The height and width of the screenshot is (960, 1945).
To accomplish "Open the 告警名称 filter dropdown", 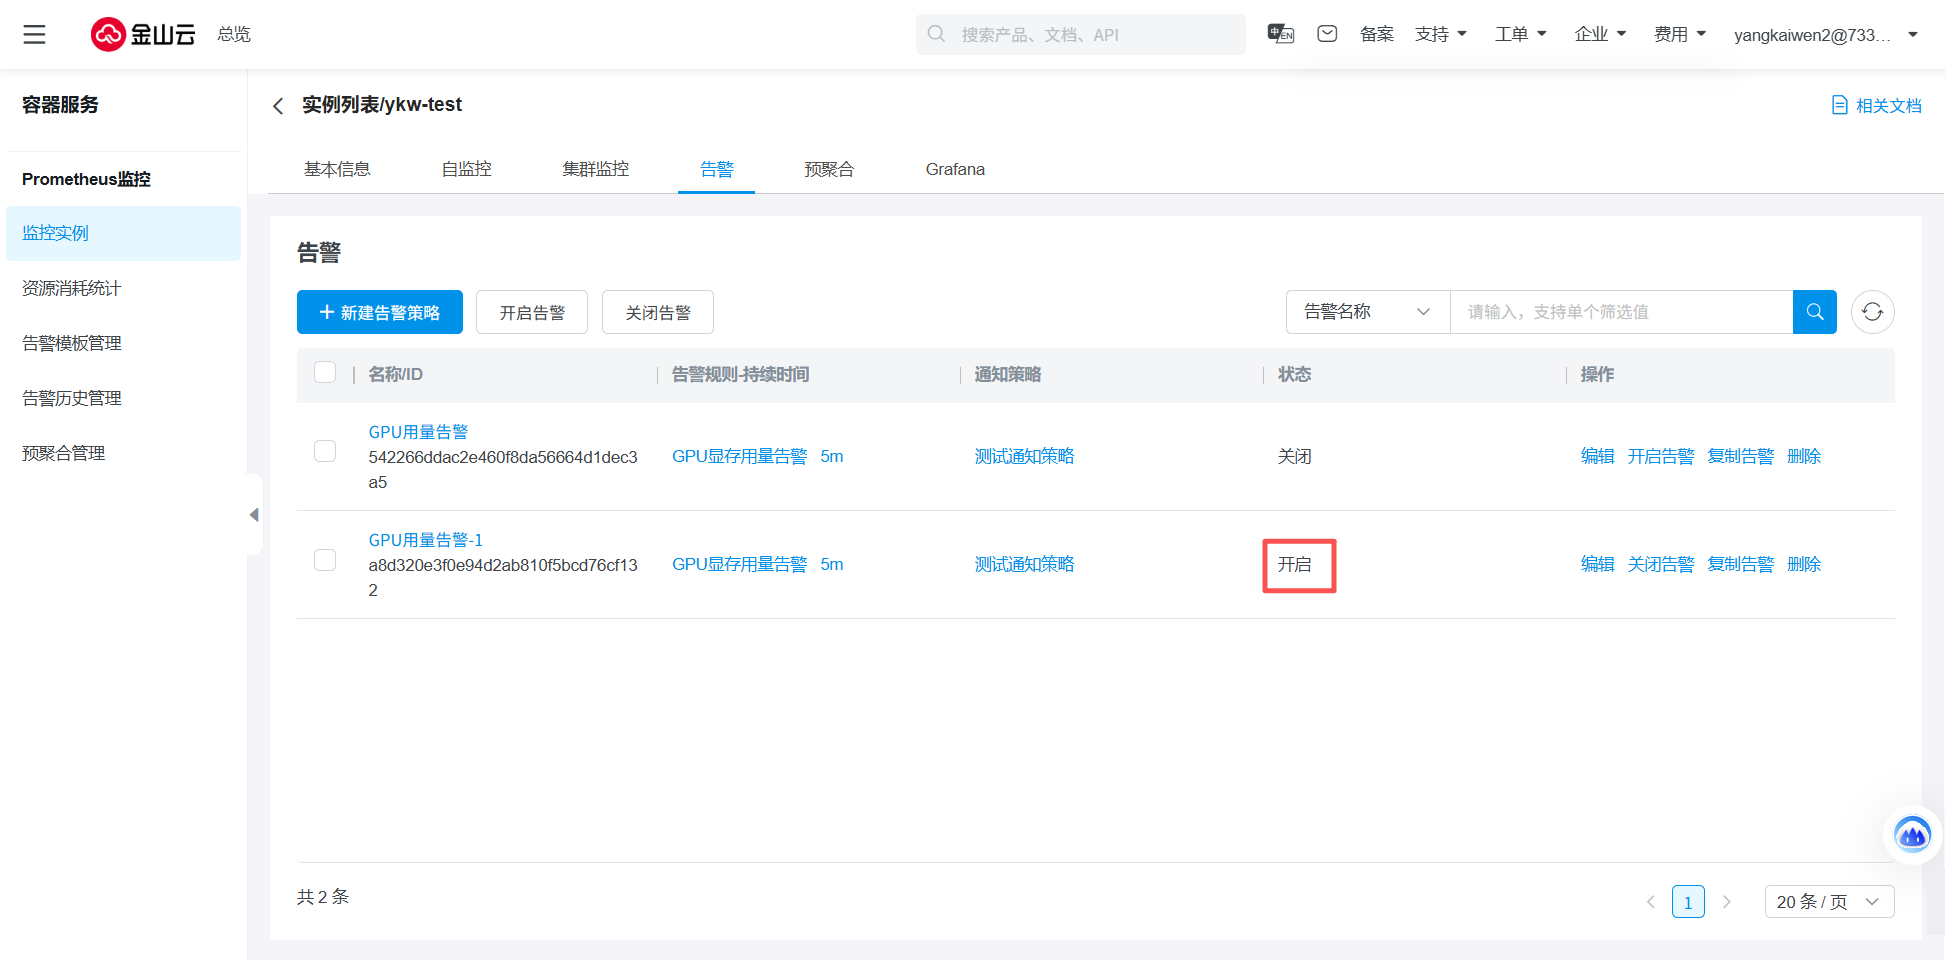I will pos(1367,312).
